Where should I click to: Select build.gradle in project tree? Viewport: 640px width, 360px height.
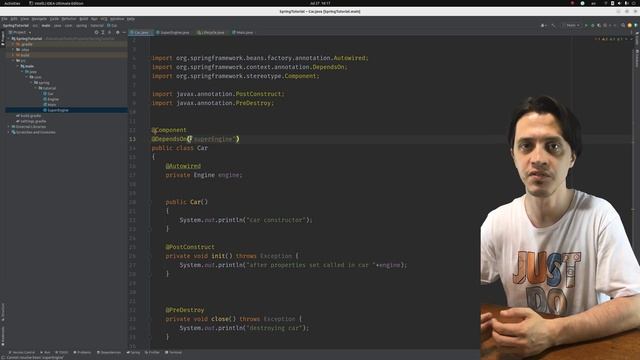click(29, 116)
